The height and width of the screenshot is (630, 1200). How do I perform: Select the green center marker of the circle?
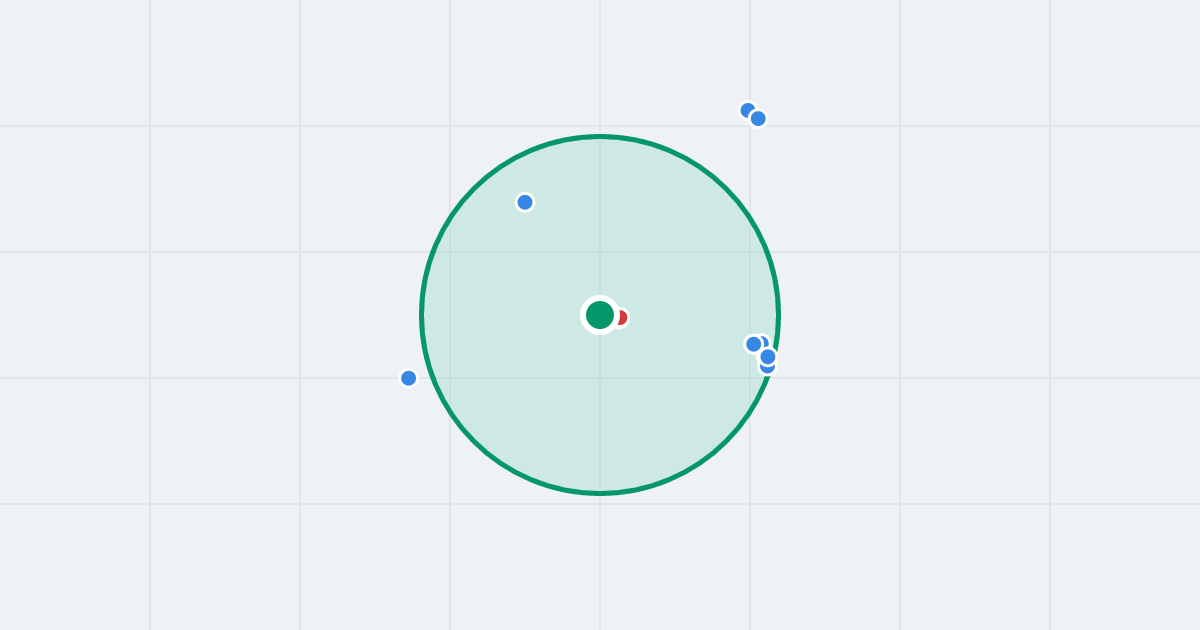coord(600,315)
